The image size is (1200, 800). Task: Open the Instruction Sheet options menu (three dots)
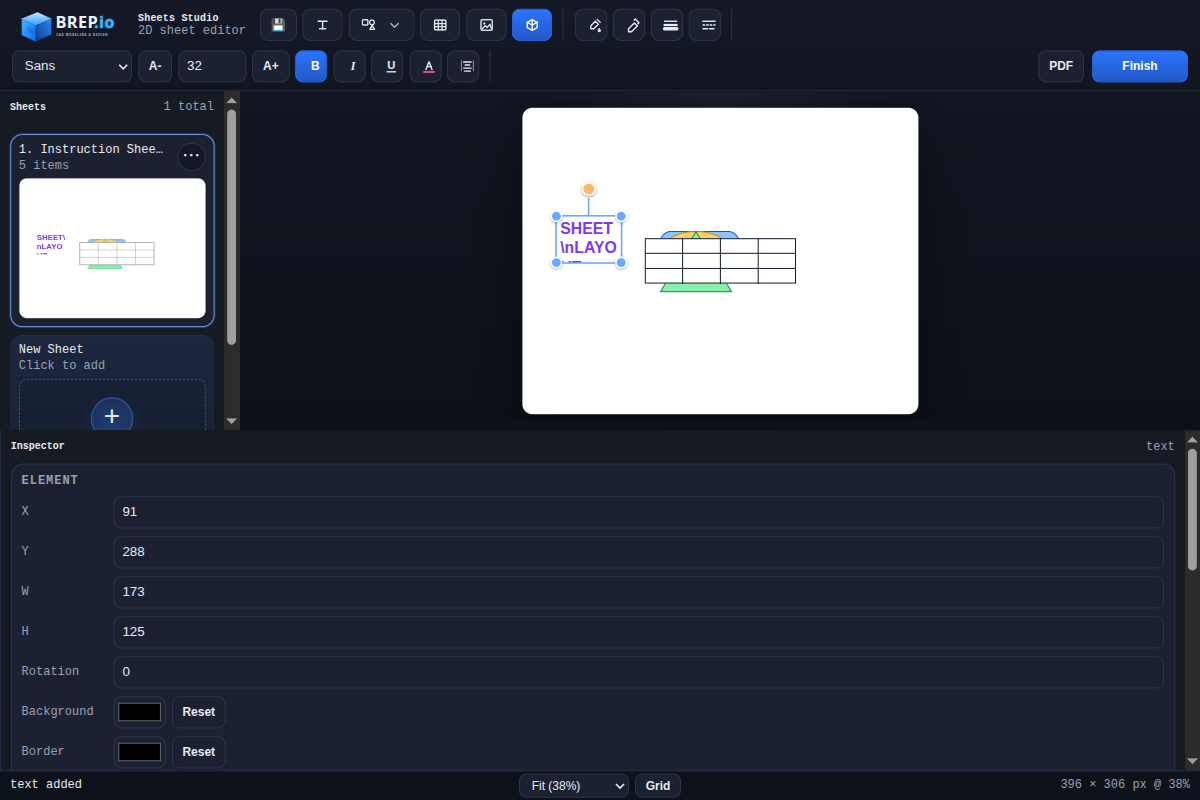pyautogui.click(x=191, y=156)
